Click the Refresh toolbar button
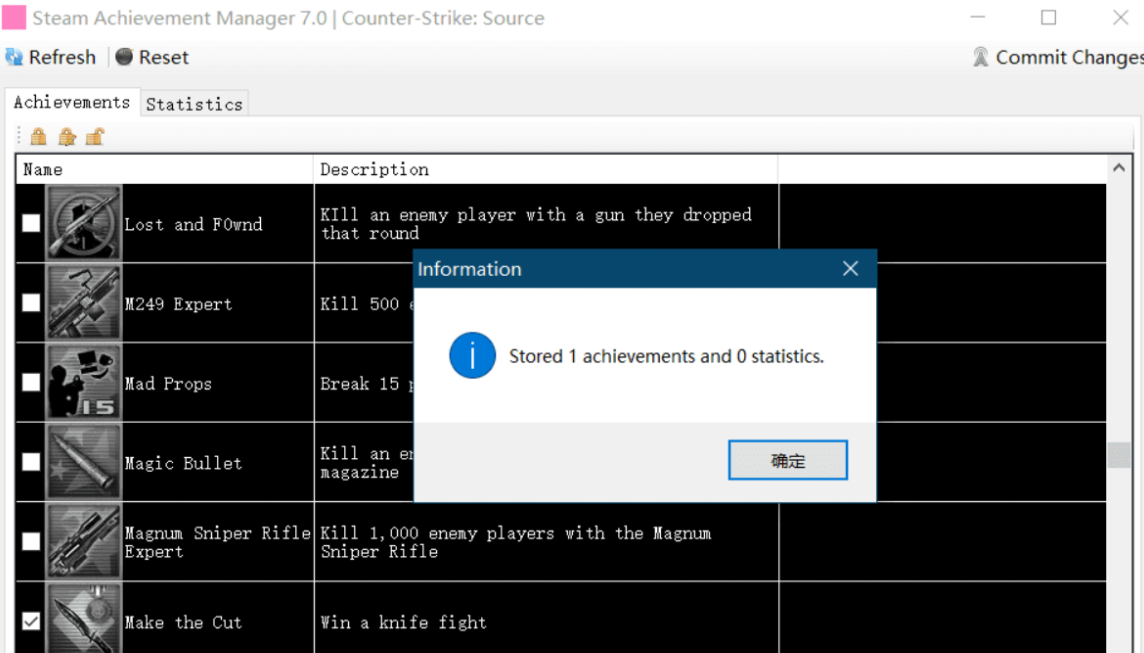 click(50, 57)
